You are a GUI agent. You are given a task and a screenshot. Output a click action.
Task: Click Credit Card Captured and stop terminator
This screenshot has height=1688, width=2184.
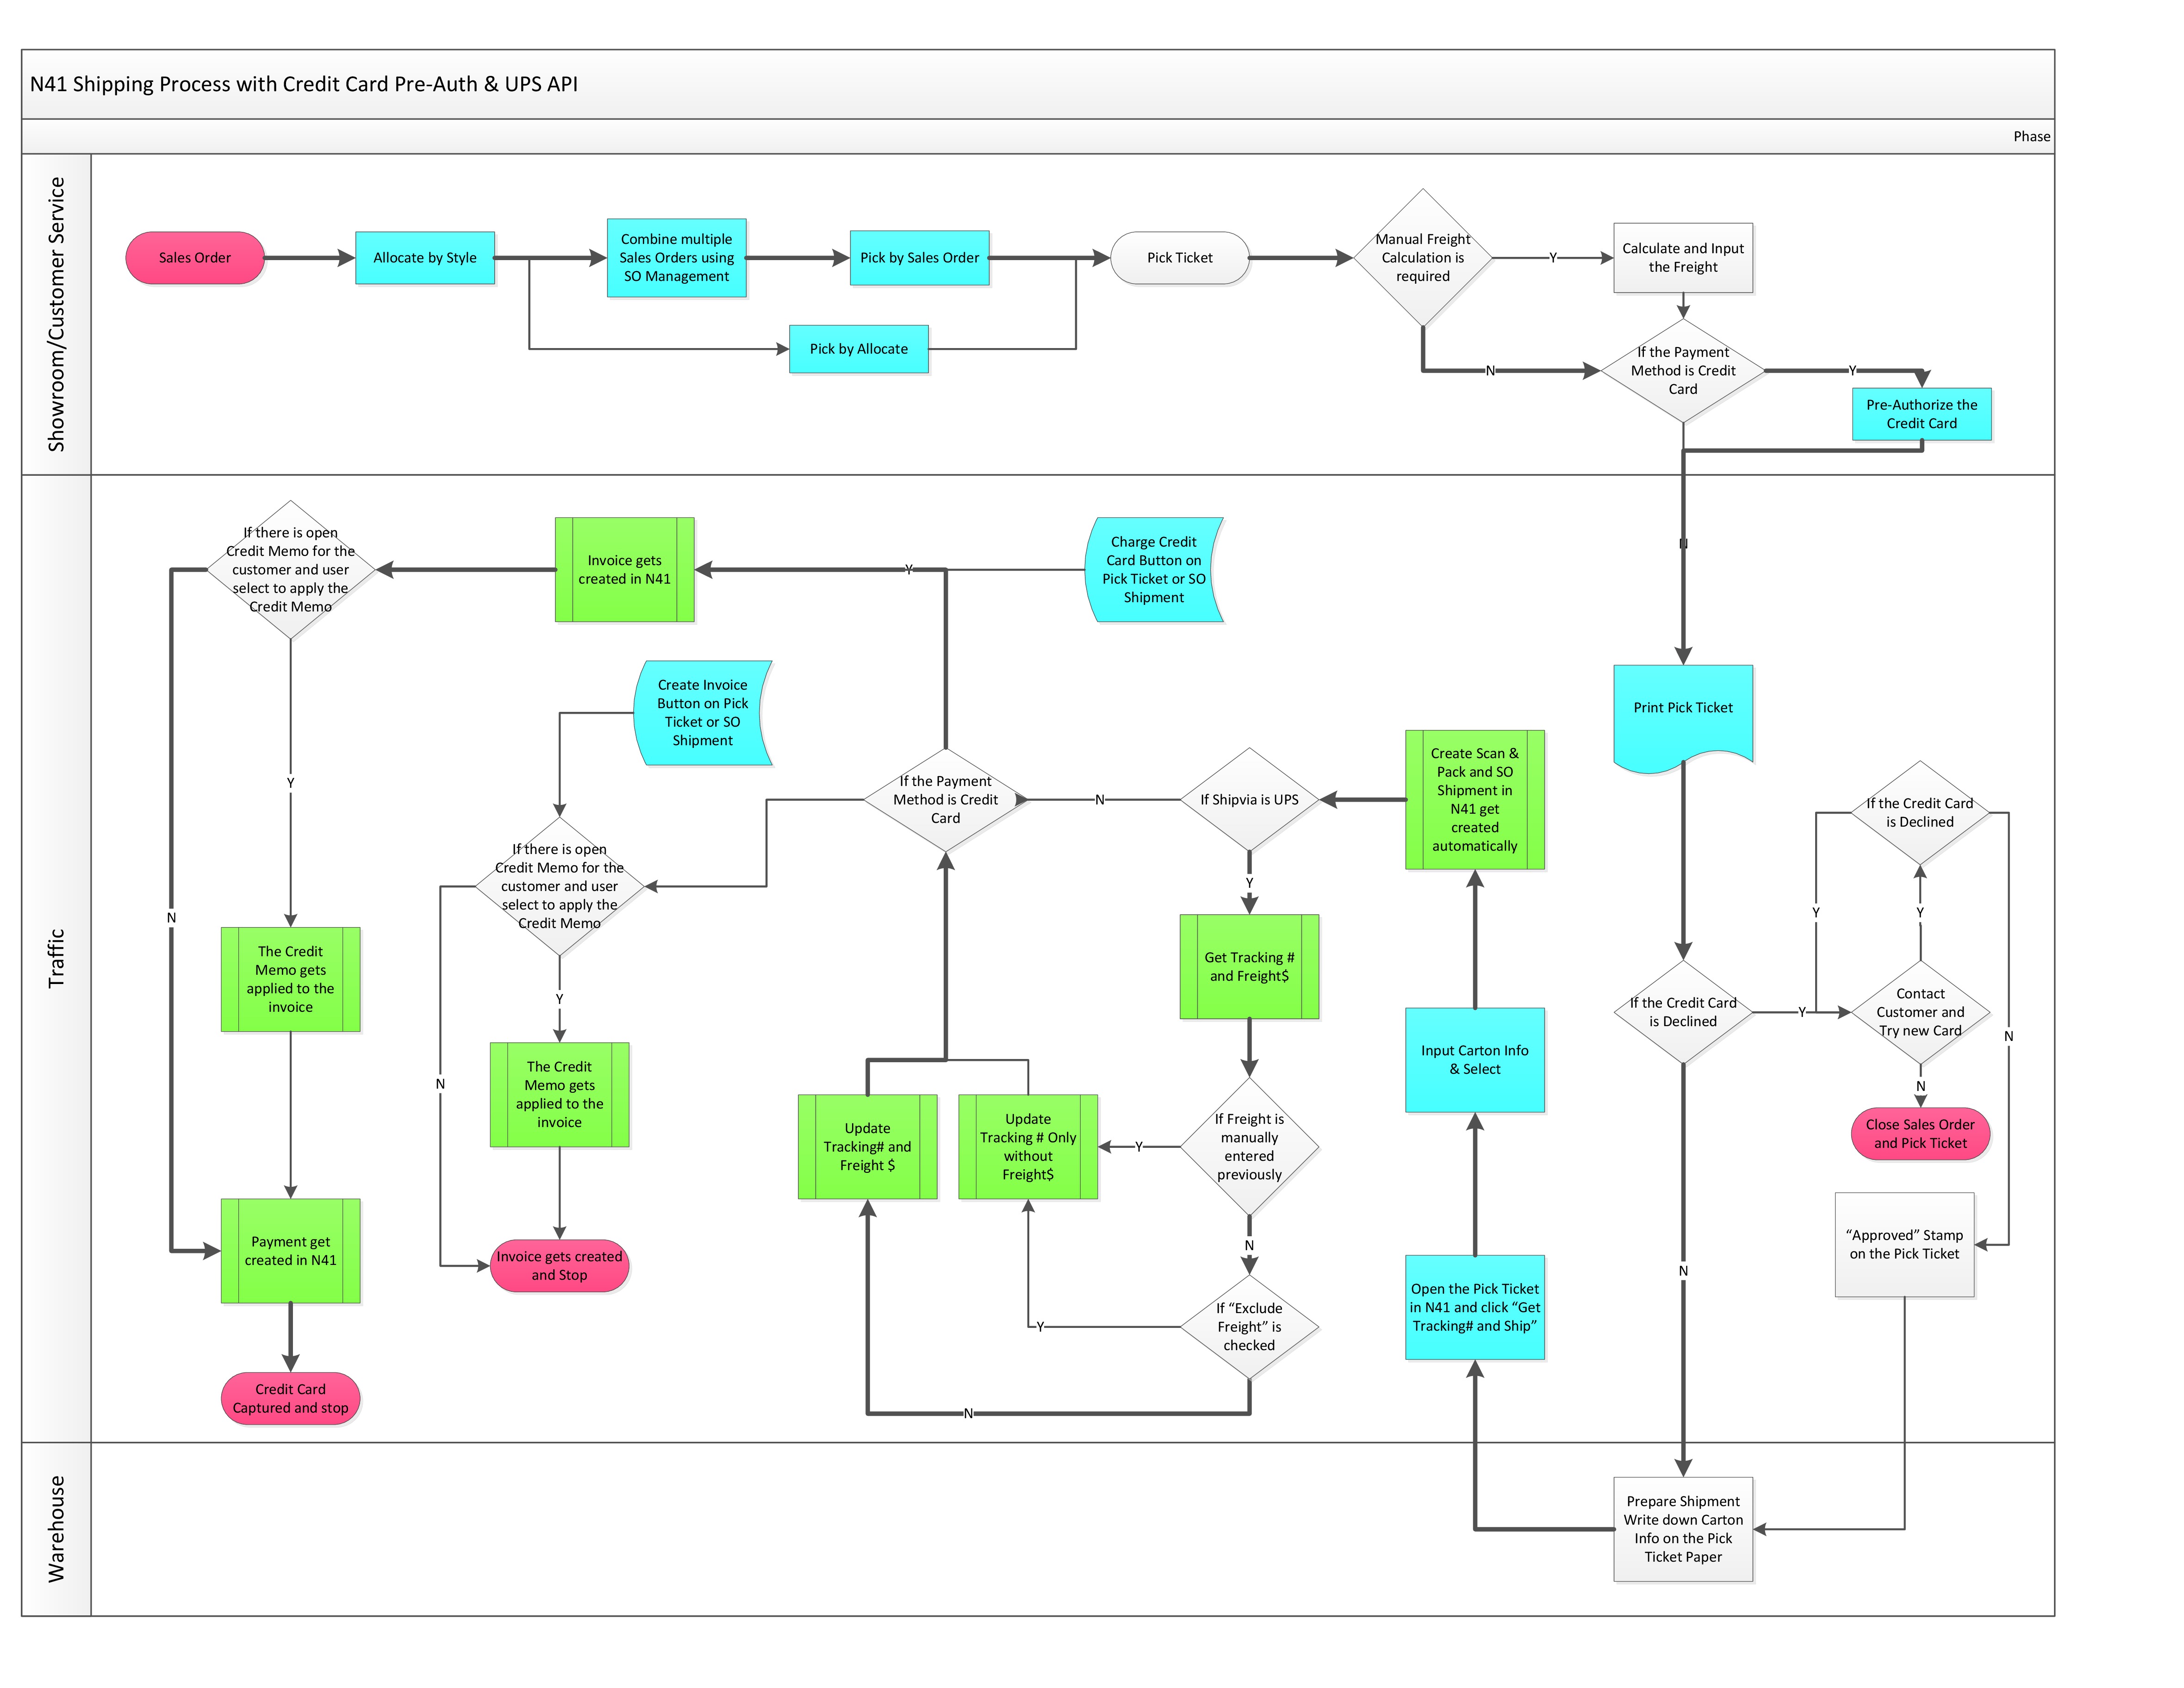pos(291,1398)
